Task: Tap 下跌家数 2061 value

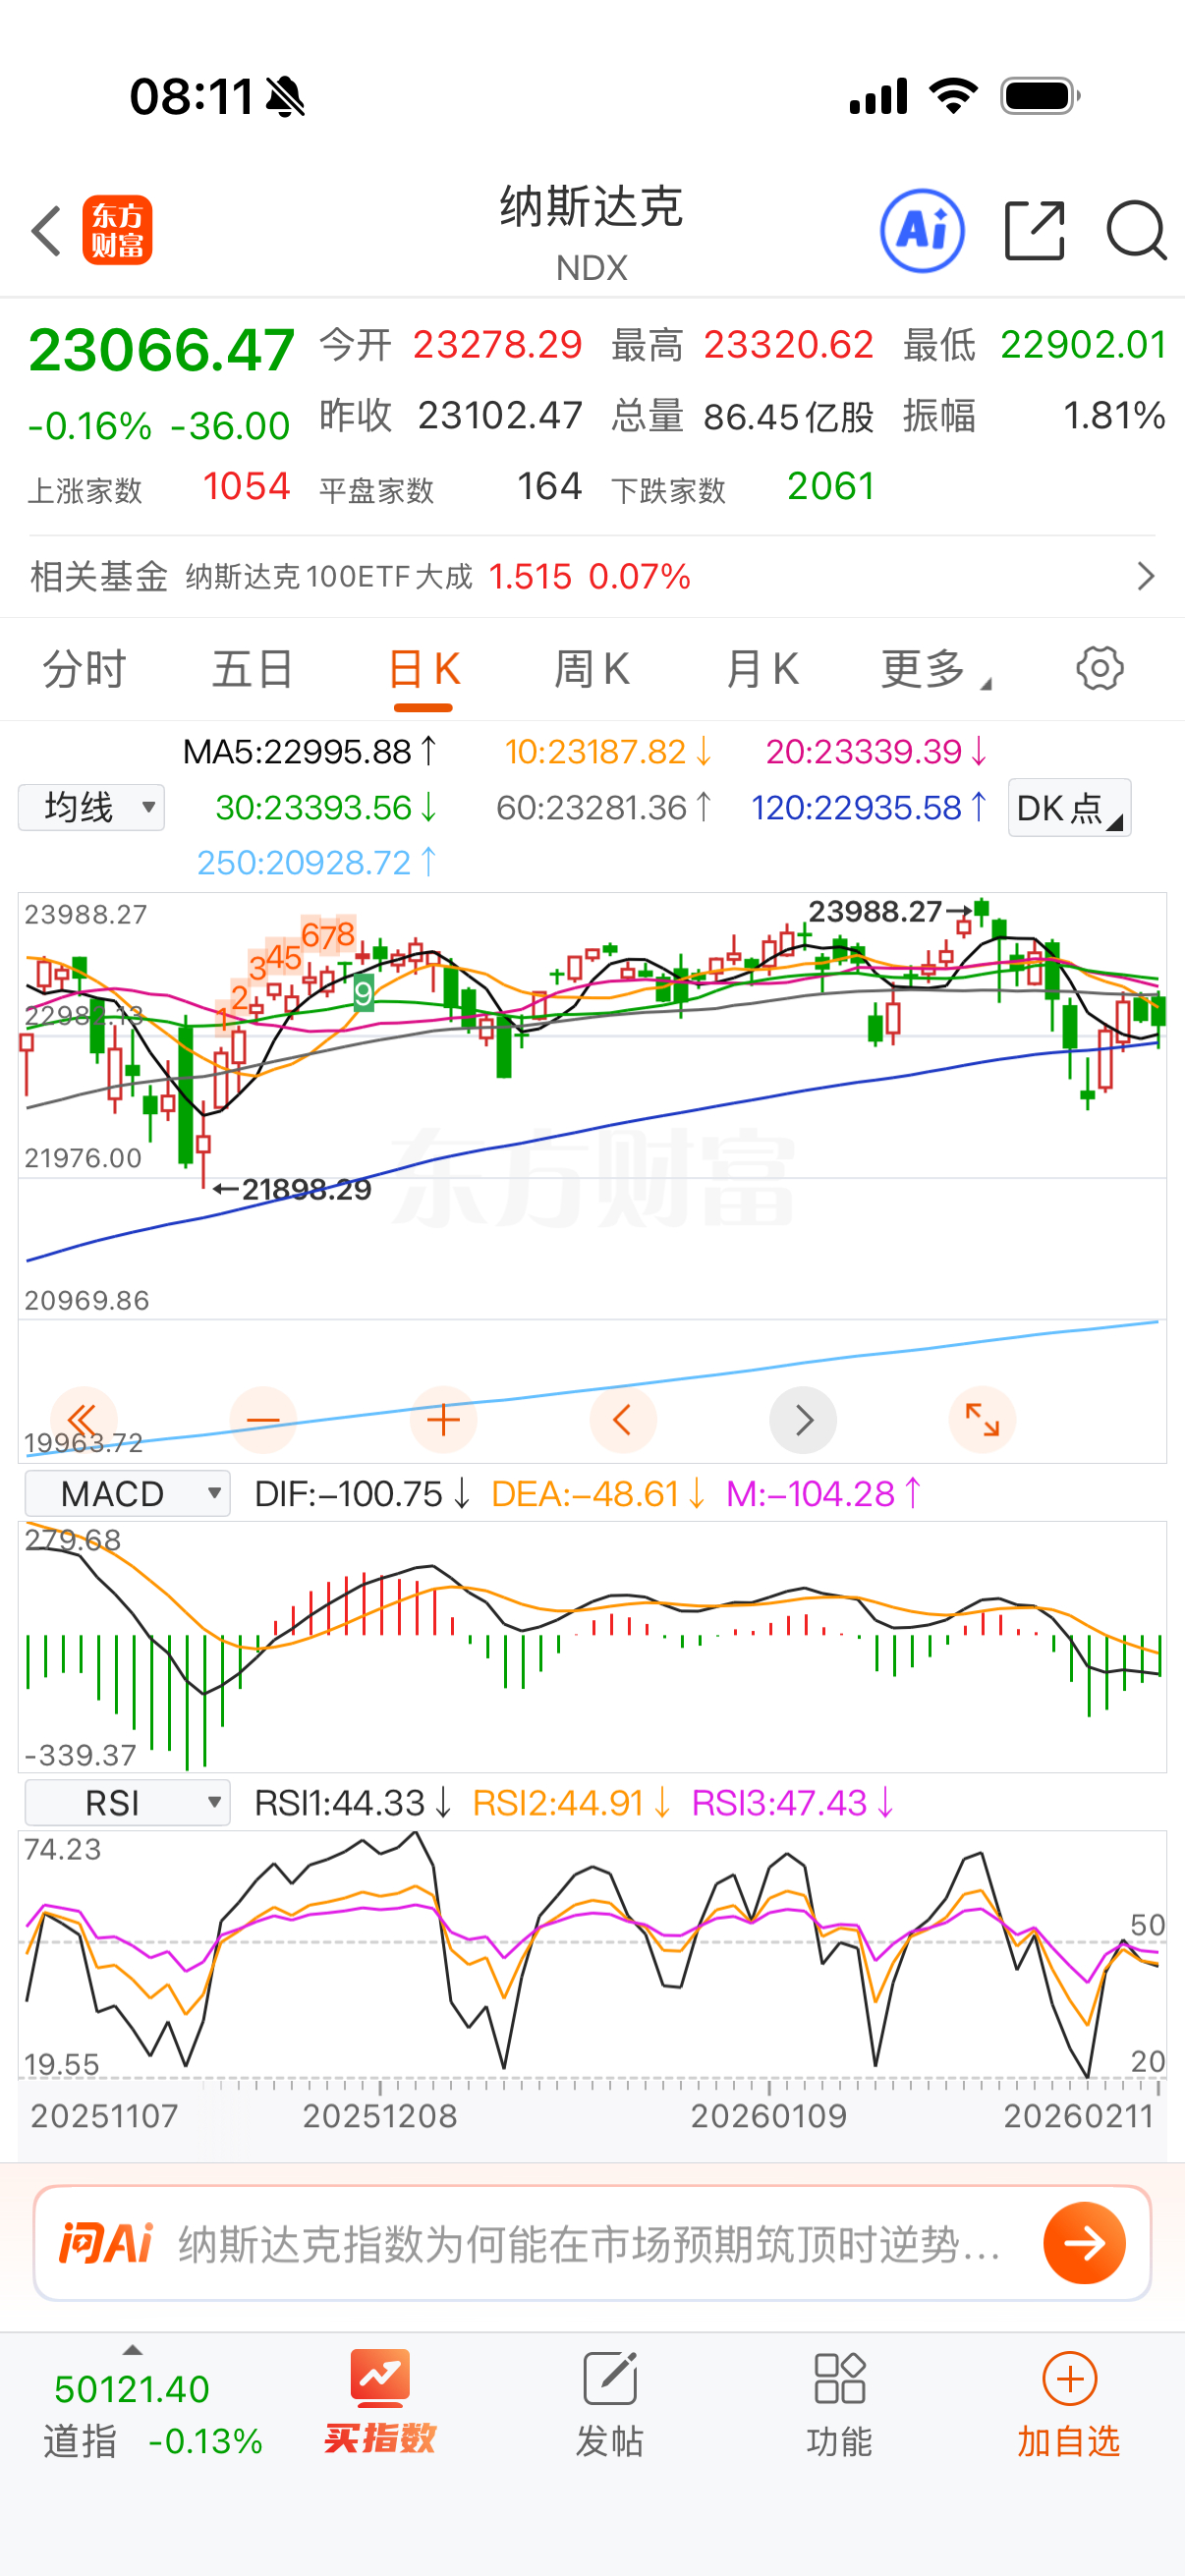Action: pos(831,487)
